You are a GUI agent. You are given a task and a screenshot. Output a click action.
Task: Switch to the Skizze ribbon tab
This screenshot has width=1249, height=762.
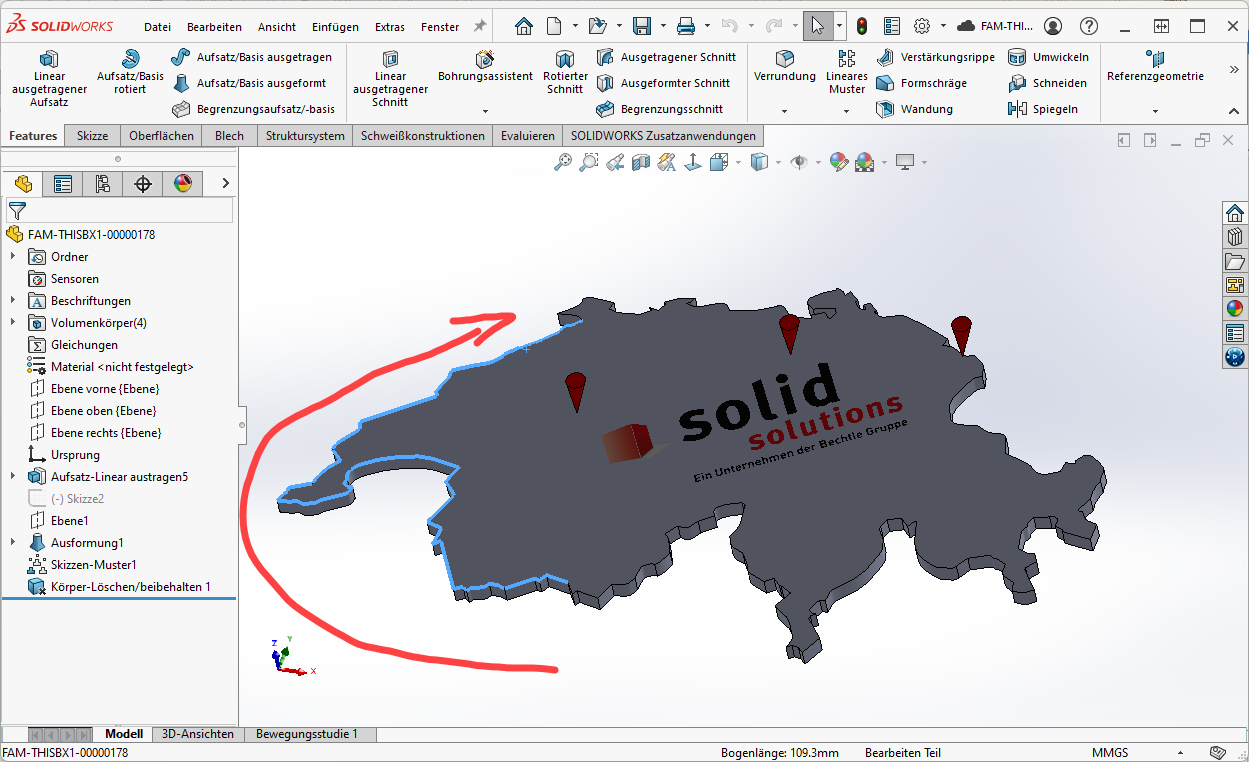click(92, 136)
